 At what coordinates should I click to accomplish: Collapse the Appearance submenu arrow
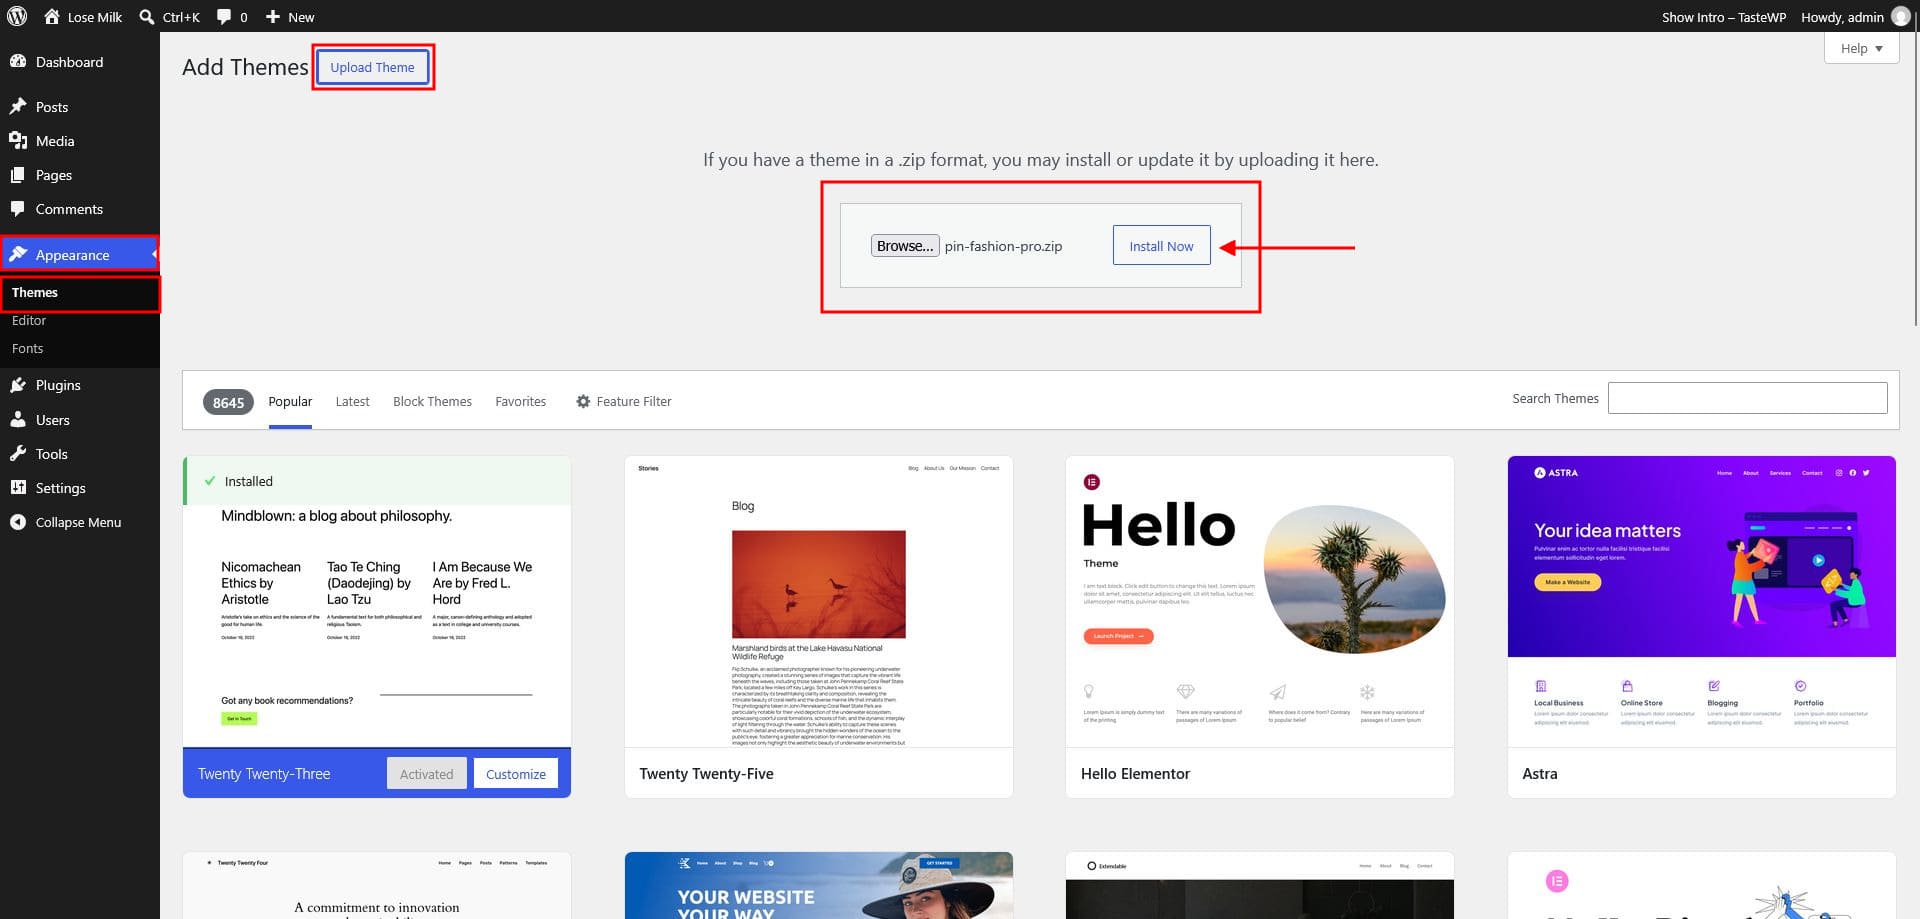click(154, 255)
